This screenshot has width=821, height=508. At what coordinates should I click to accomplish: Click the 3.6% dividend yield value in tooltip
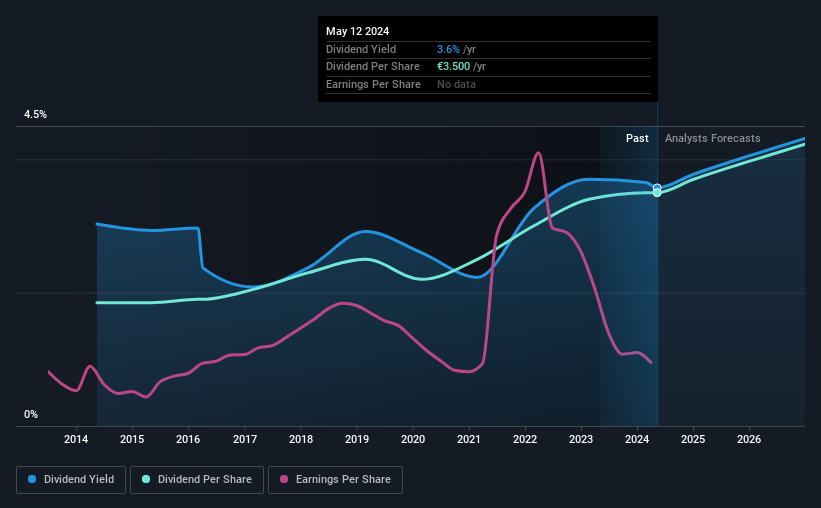point(448,49)
